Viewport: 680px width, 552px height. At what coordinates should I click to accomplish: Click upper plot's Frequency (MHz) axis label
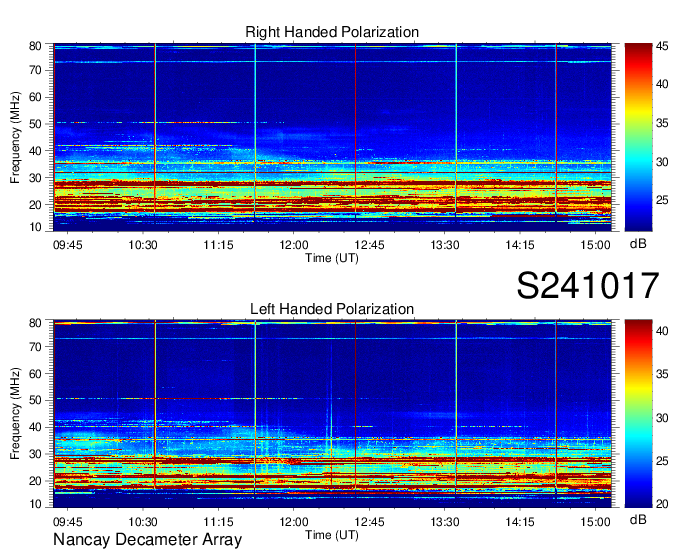(x=15, y=137)
